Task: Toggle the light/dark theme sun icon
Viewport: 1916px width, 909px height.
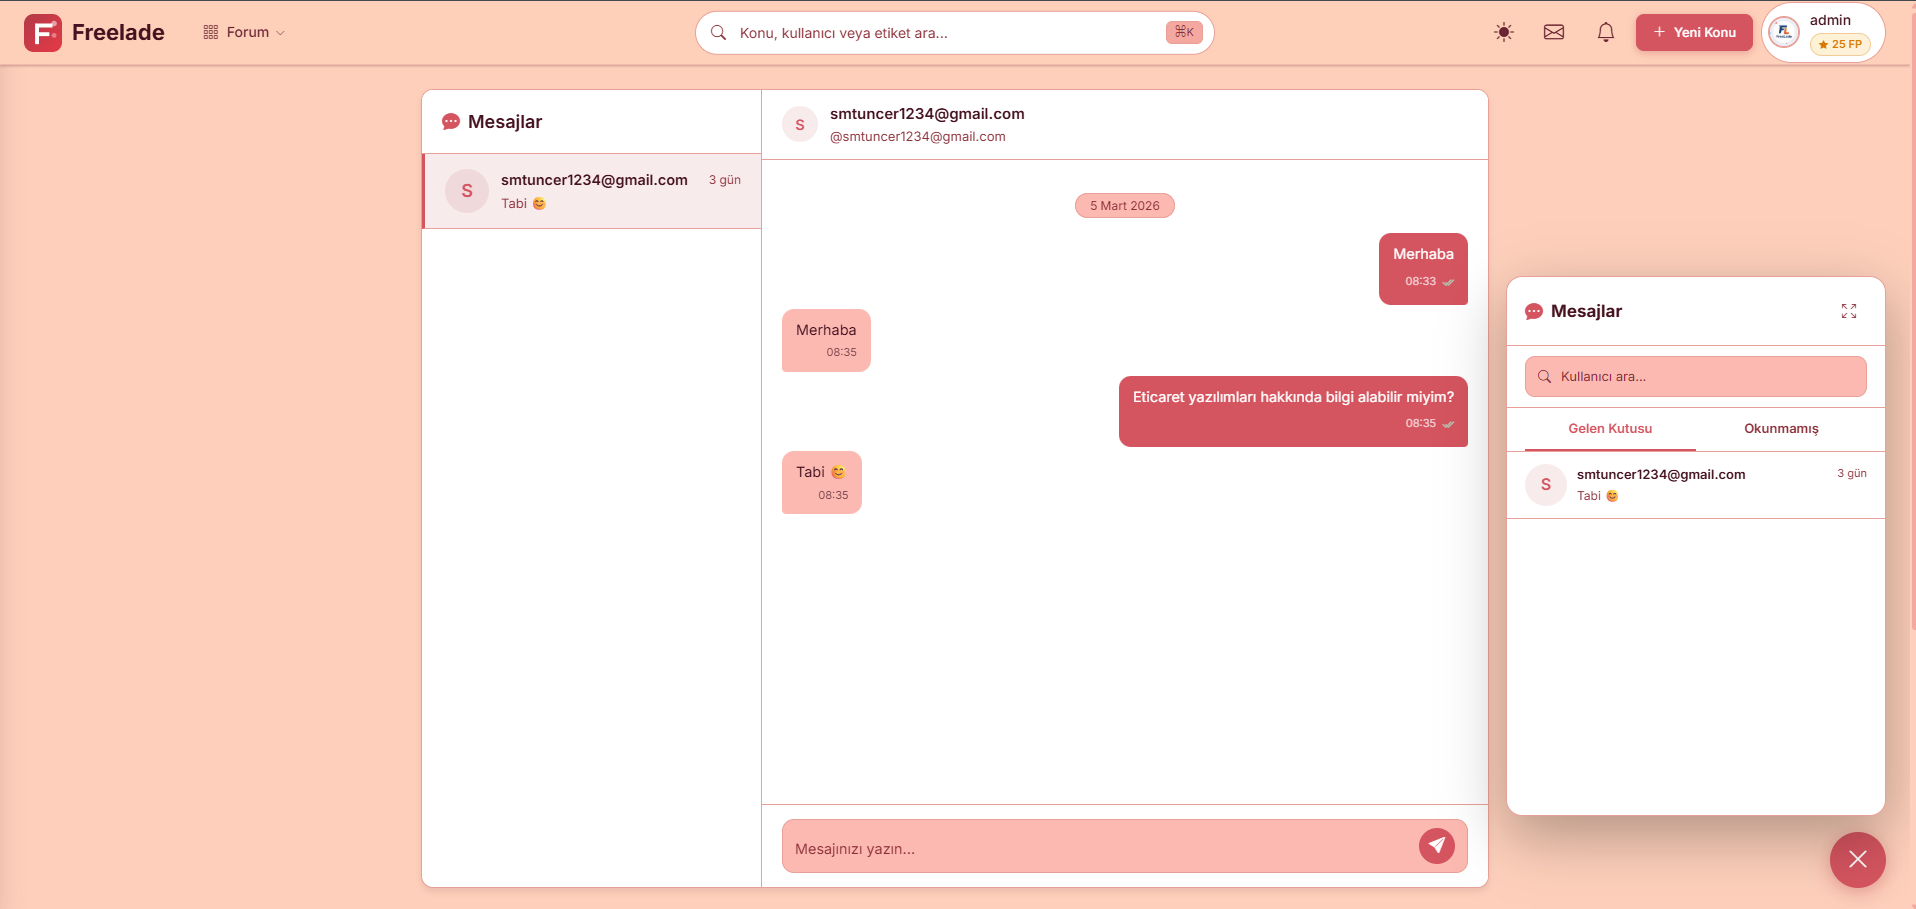Action: (1503, 33)
